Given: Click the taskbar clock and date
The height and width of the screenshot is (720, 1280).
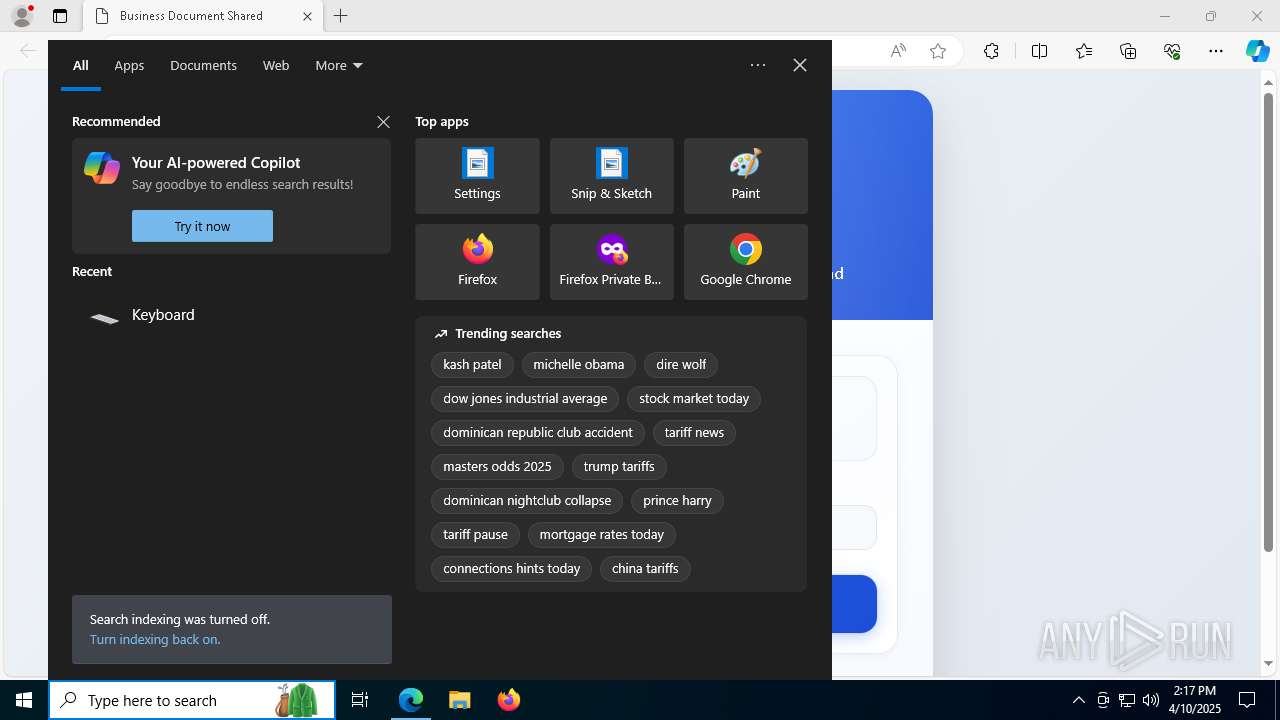Looking at the screenshot, I should coord(1195,700).
